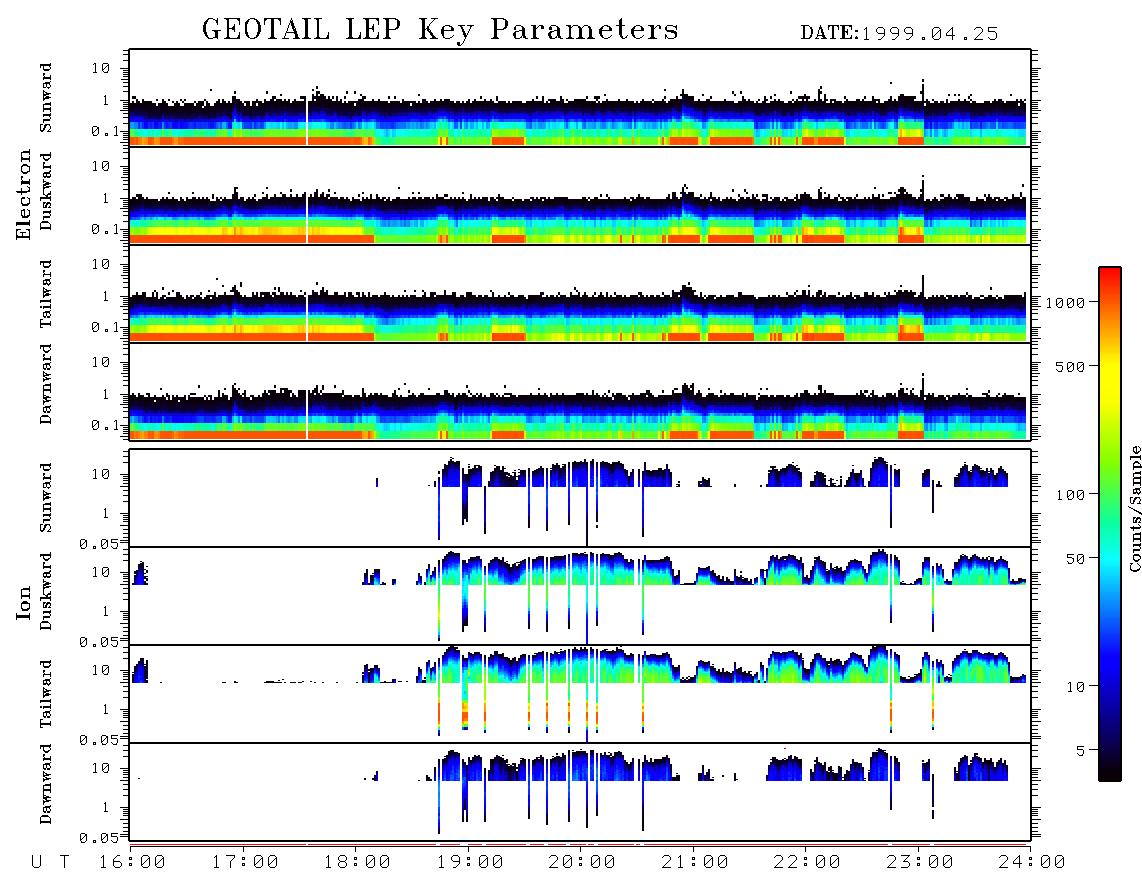Click the "0.1" tick of Electron Duskward panel
1142x880 pixels.
pos(104,229)
